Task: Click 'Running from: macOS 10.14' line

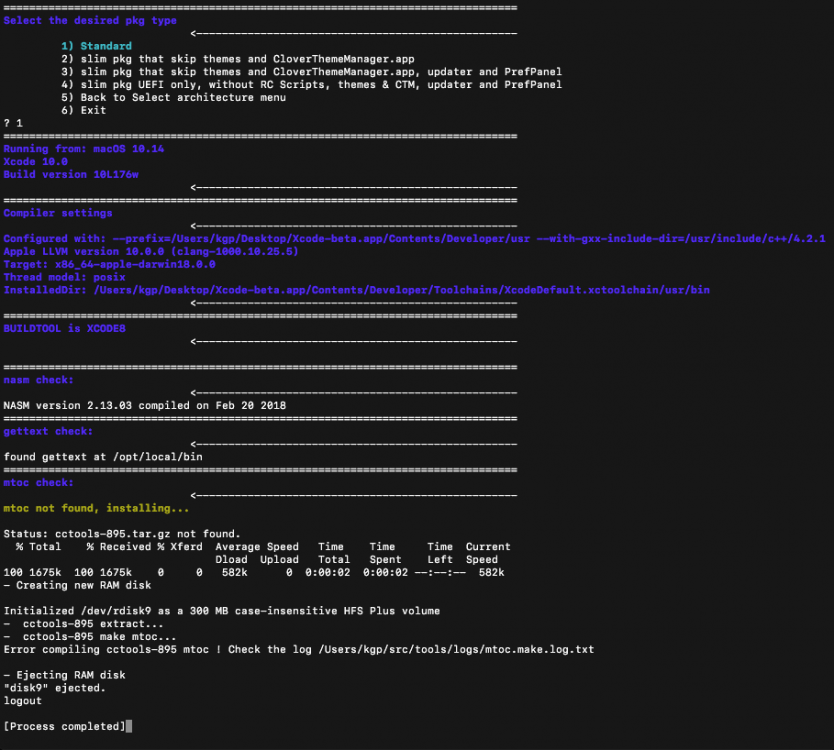Action: tap(84, 149)
